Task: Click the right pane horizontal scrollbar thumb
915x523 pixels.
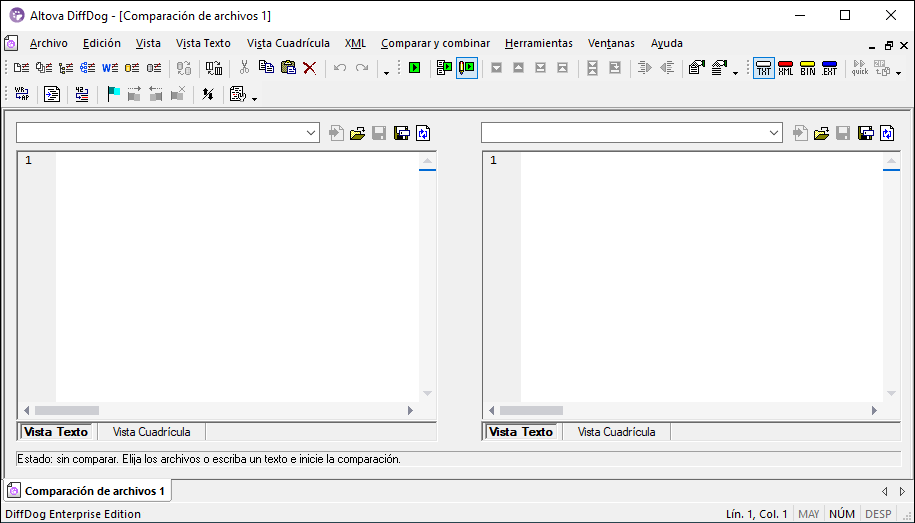Action: pos(531,410)
